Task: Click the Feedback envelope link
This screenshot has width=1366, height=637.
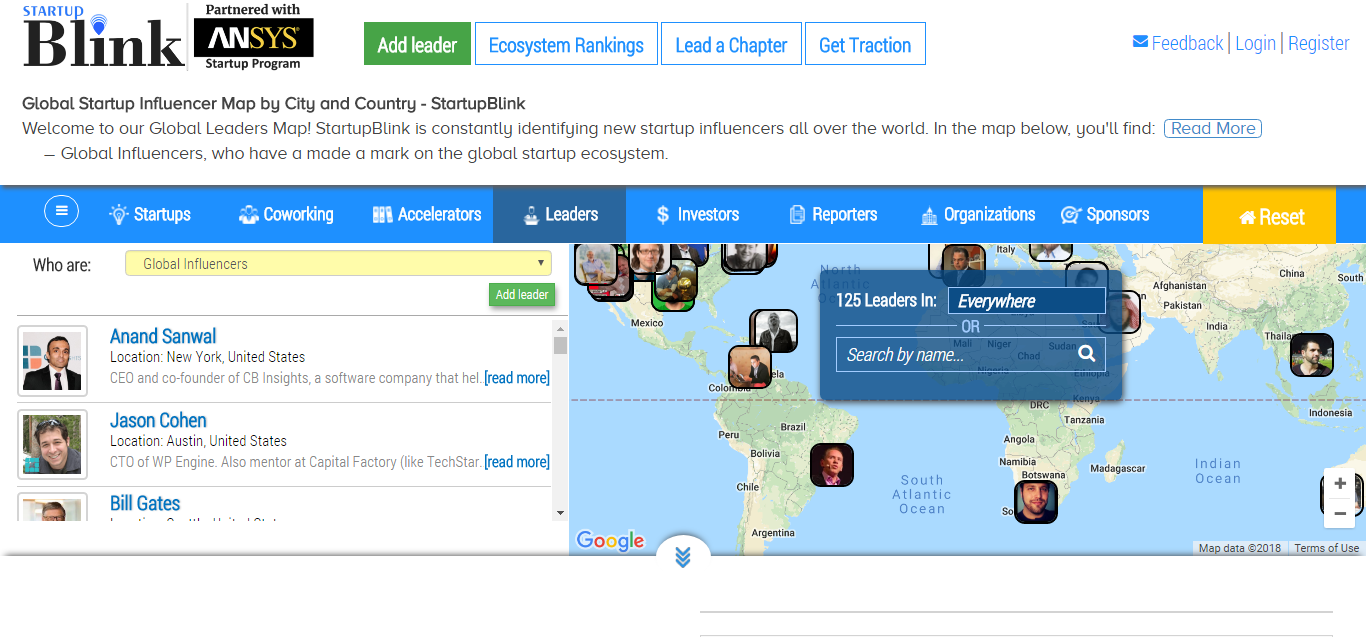Action: pyautogui.click(x=1177, y=43)
